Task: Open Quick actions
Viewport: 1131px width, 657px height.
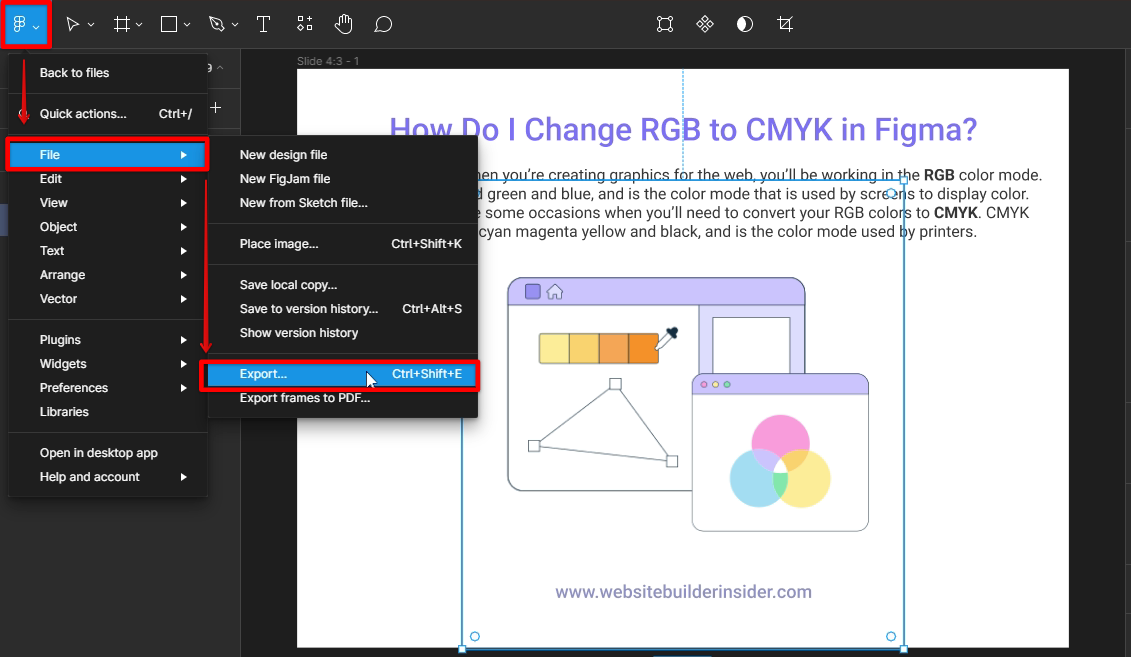Action: (107, 114)
